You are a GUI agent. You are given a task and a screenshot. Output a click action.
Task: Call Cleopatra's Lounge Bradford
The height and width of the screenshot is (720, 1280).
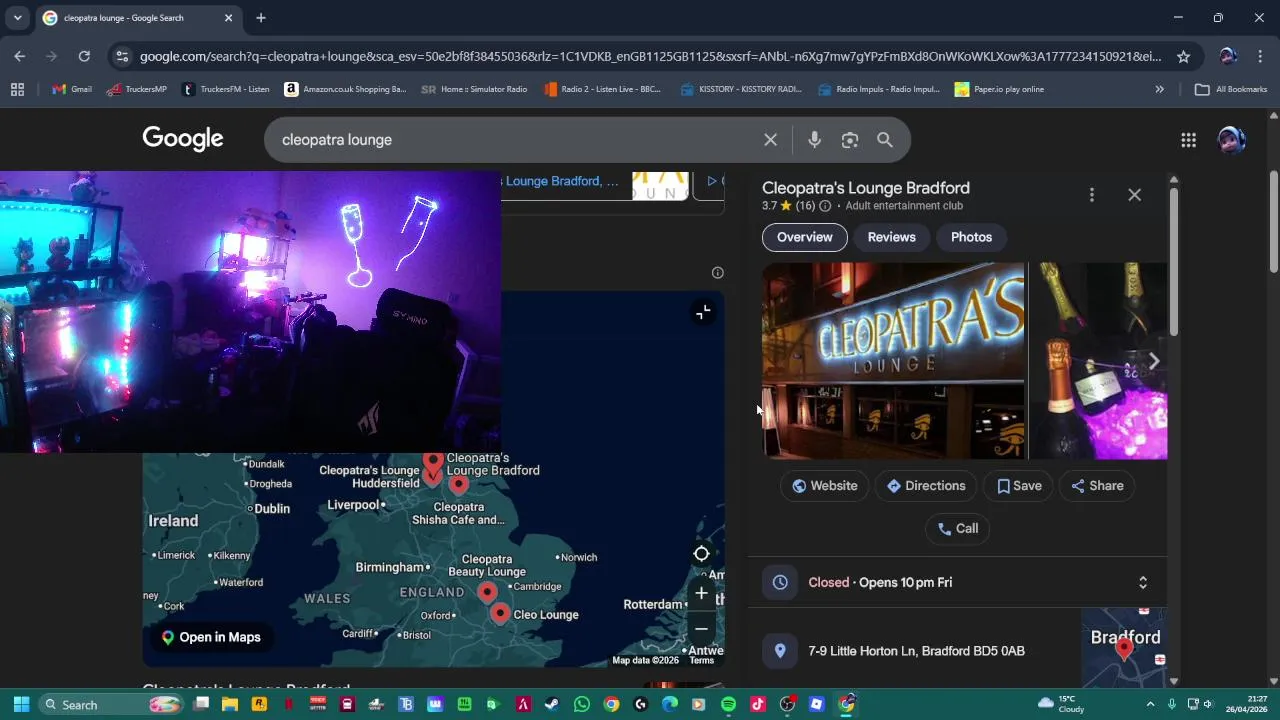957,529
